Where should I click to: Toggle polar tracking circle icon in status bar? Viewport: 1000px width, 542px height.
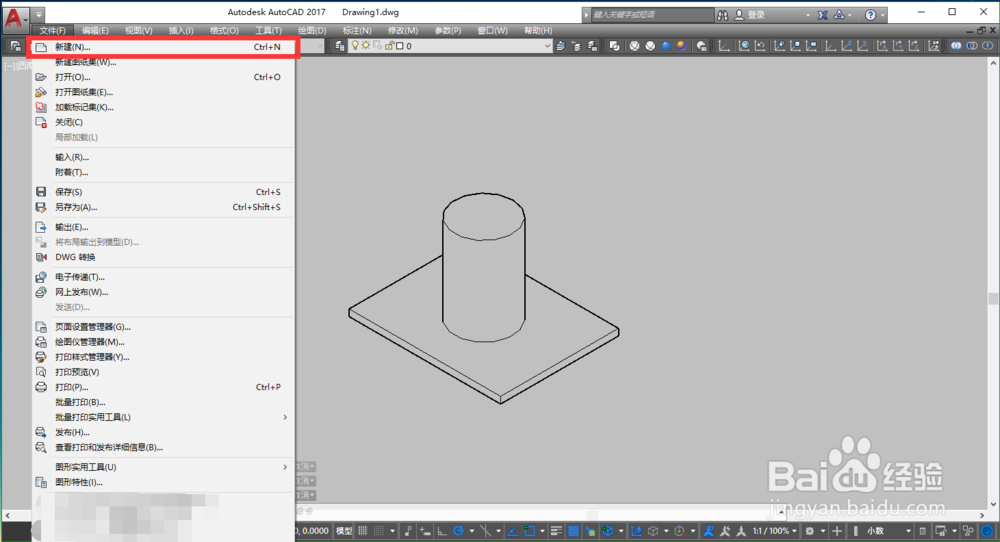[459, 531]
